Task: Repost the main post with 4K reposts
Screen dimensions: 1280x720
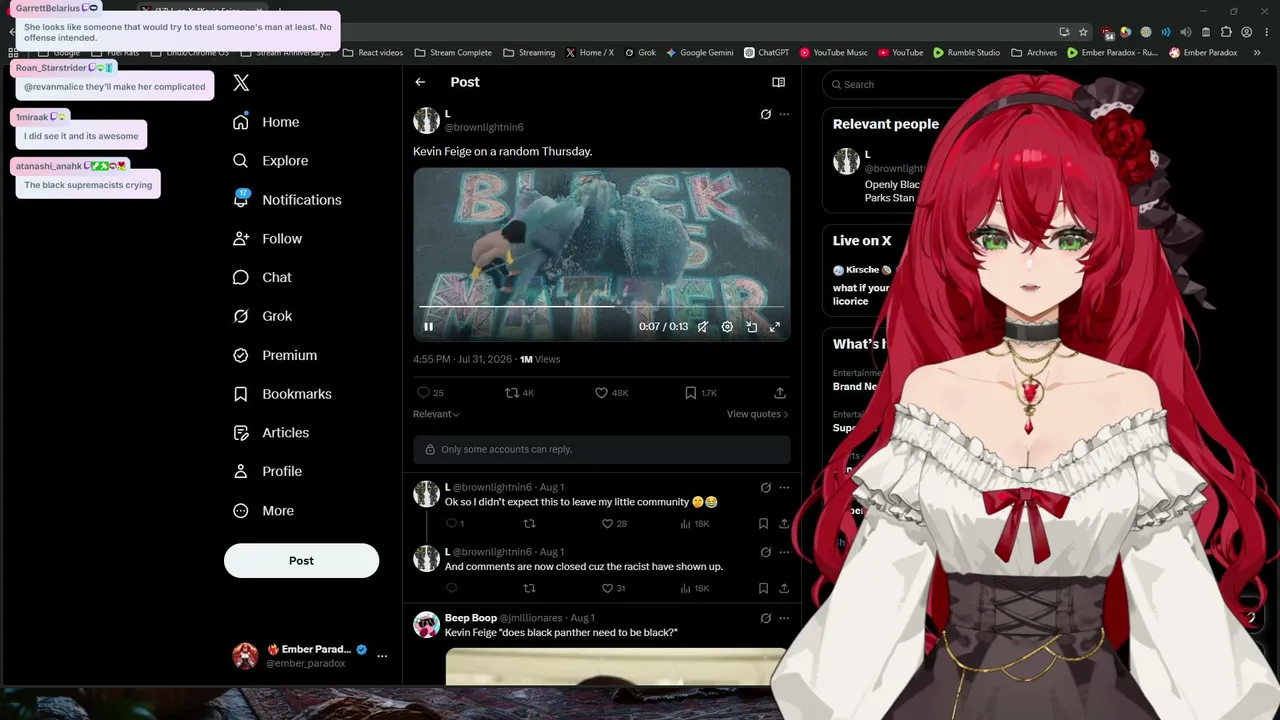Action: [520, 393]
